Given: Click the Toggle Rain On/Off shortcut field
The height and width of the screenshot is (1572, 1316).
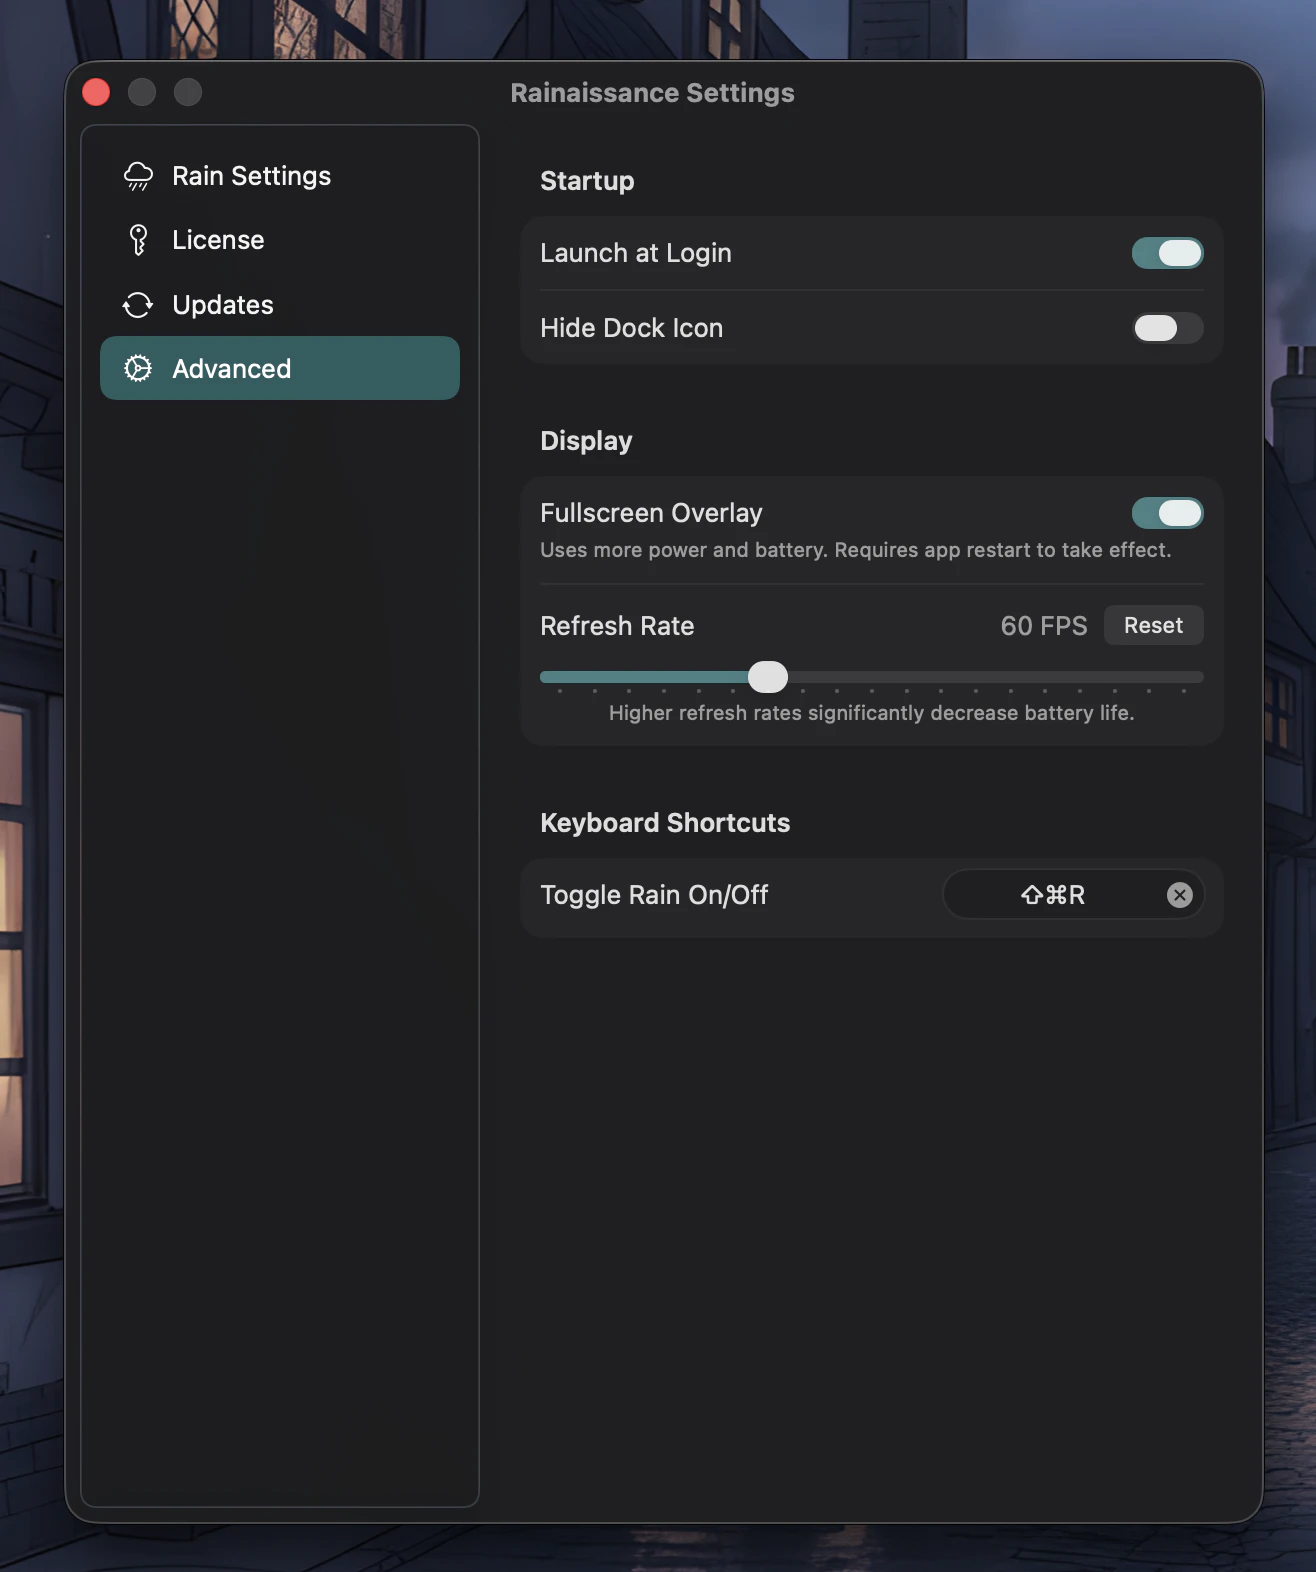Looking at the screenshot, I should tap(1052, 895).
